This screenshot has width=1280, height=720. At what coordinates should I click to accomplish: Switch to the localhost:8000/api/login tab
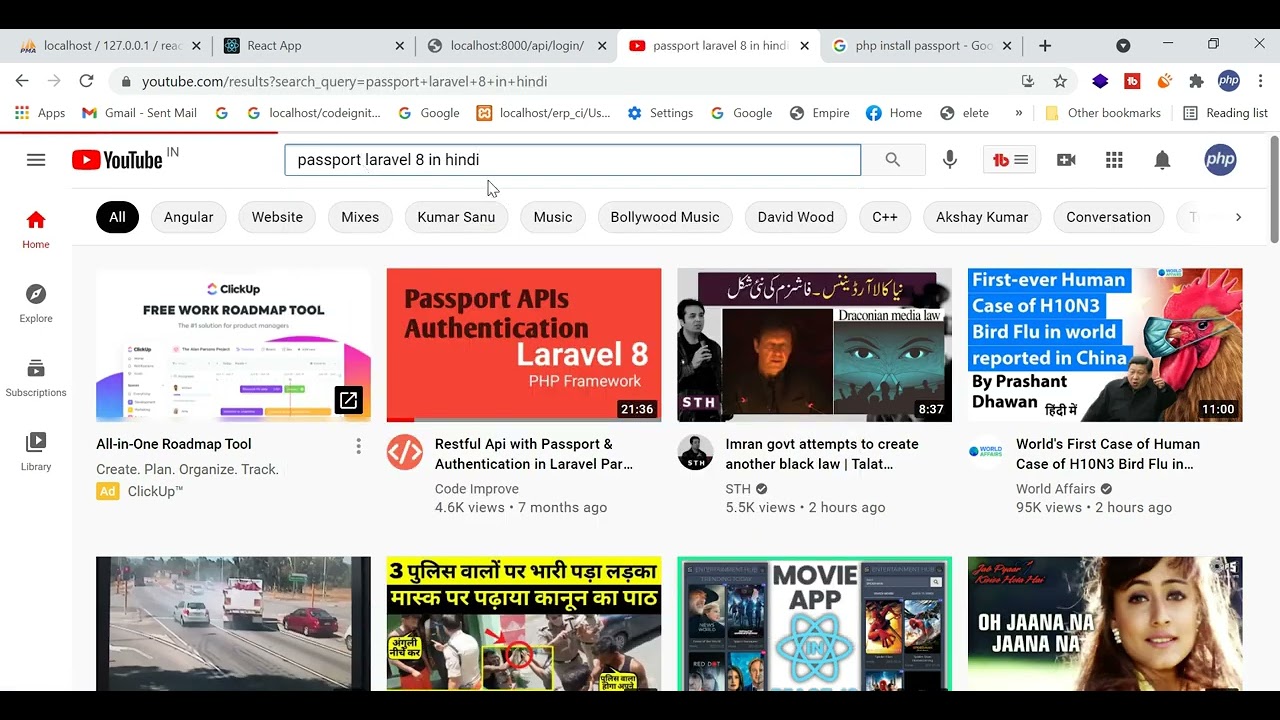click(x=517, y=45)
